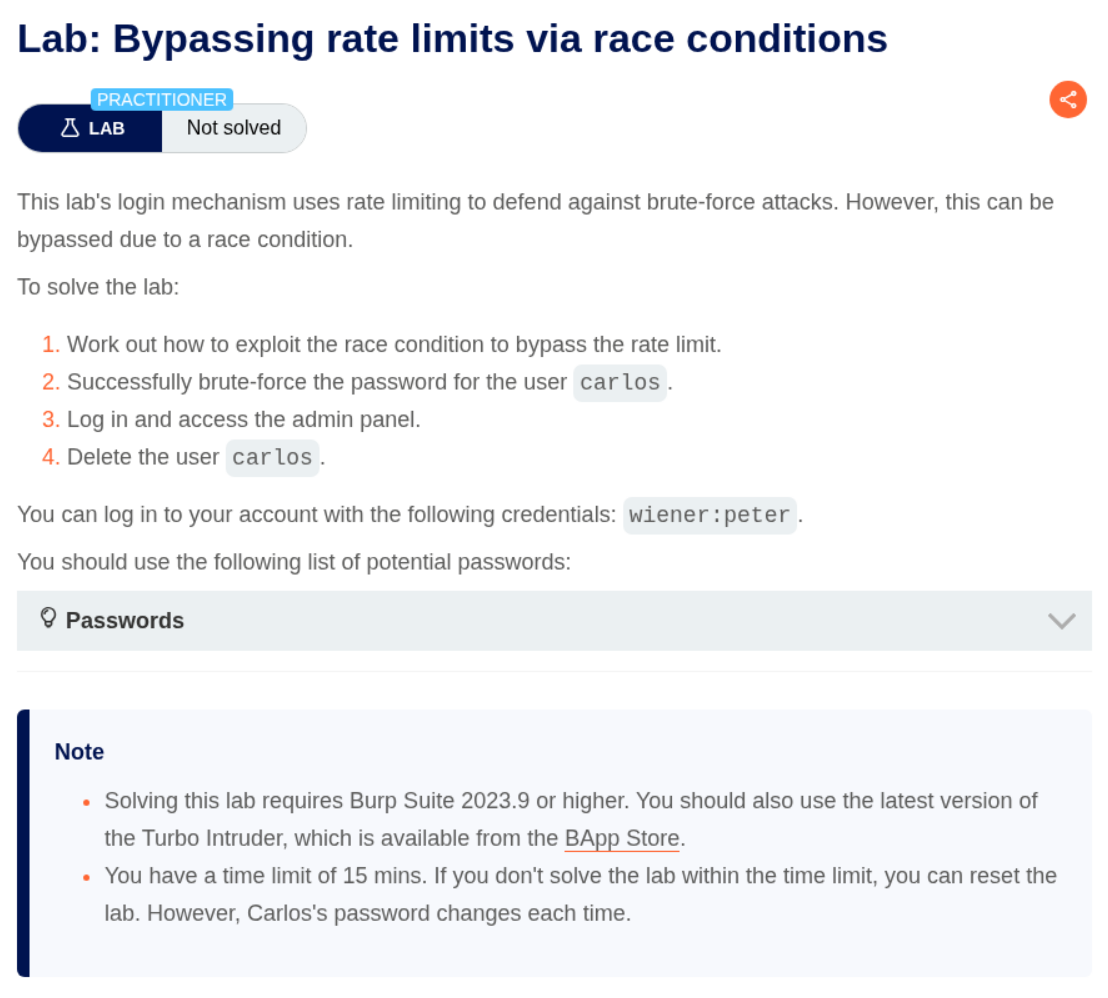This screenshot has width=1108, height=998.
Task: Click the wiener:peter credentials code
Action: (709, 516)
